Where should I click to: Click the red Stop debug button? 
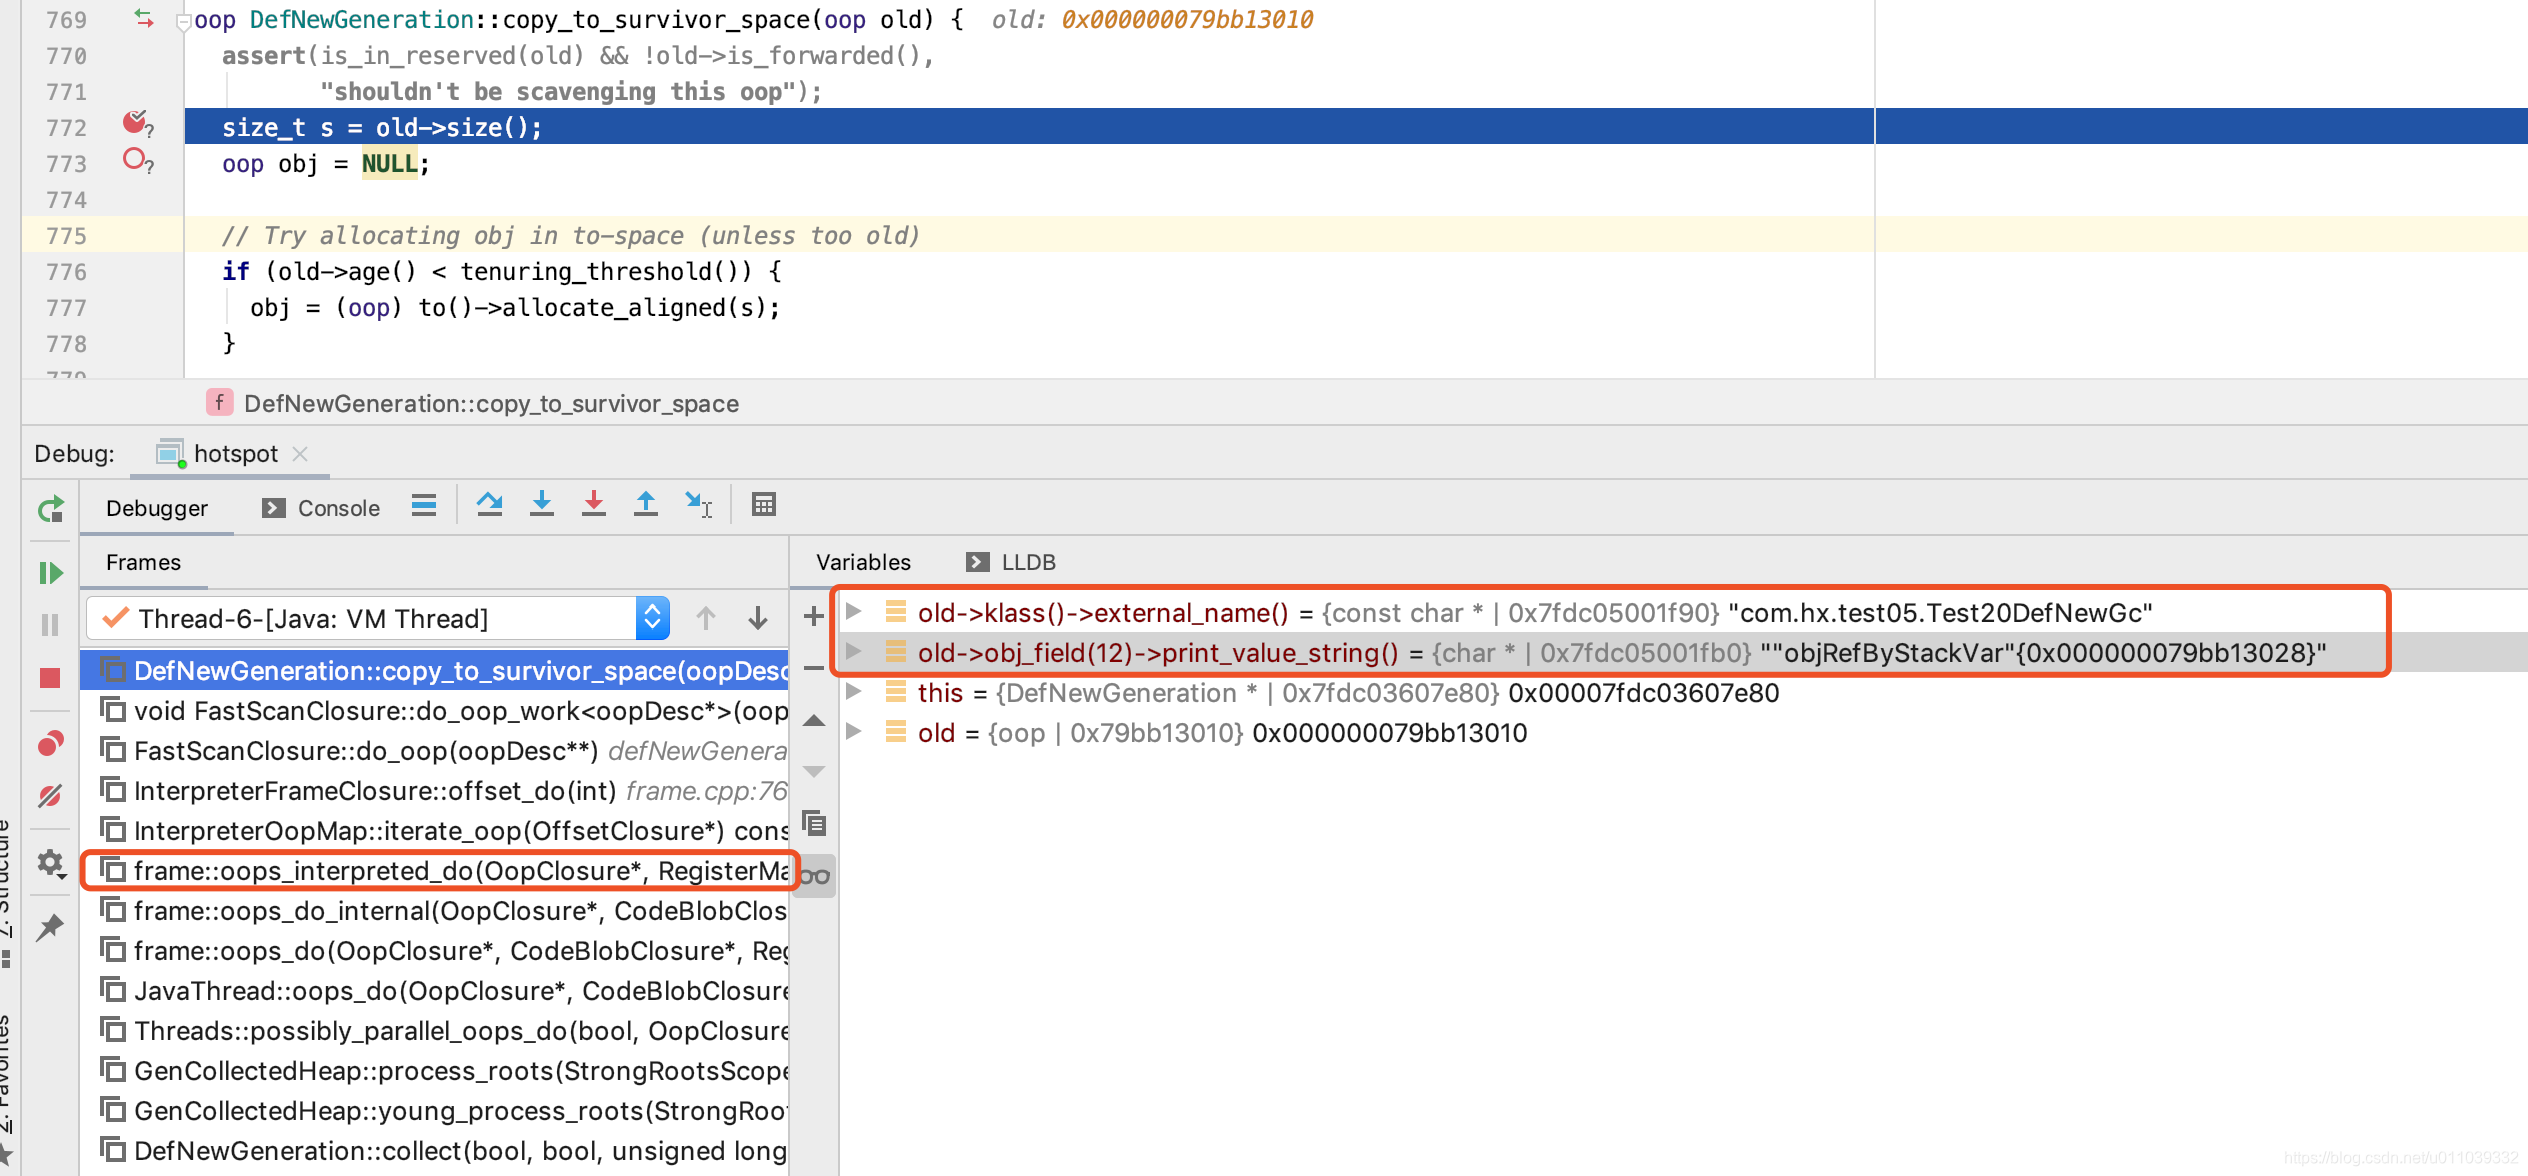(50, 679)
